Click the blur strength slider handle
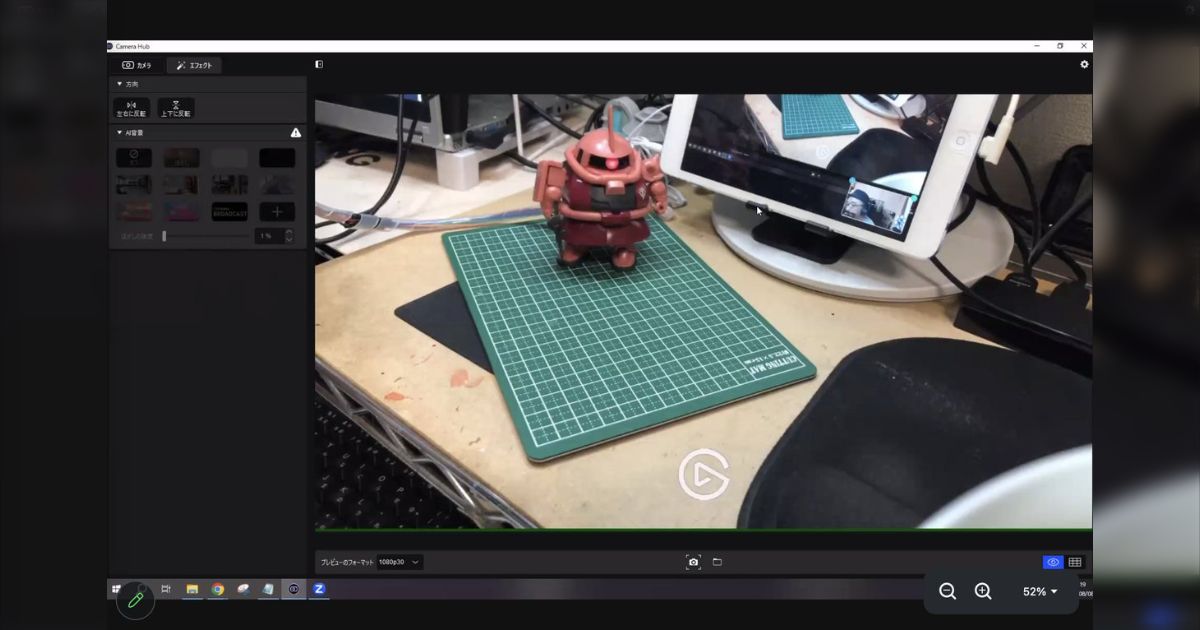The height and width of the screenshot is (630, 1200). tap(164, 236)
